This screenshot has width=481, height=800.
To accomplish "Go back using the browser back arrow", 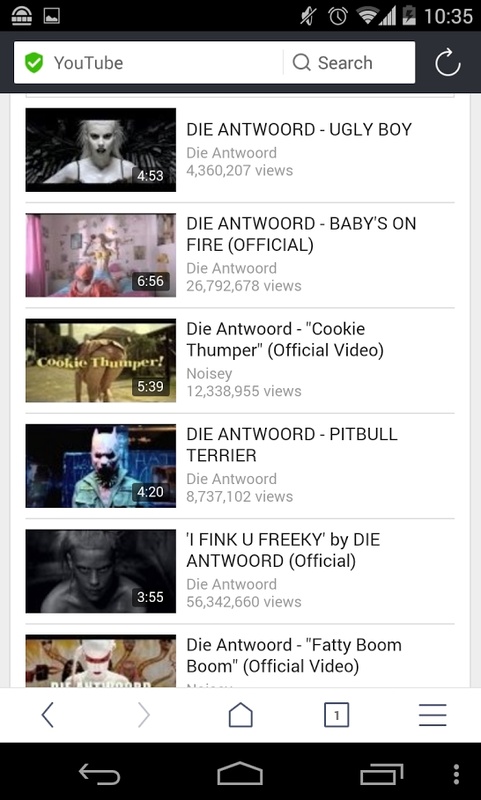I will [x=48, y=714].
